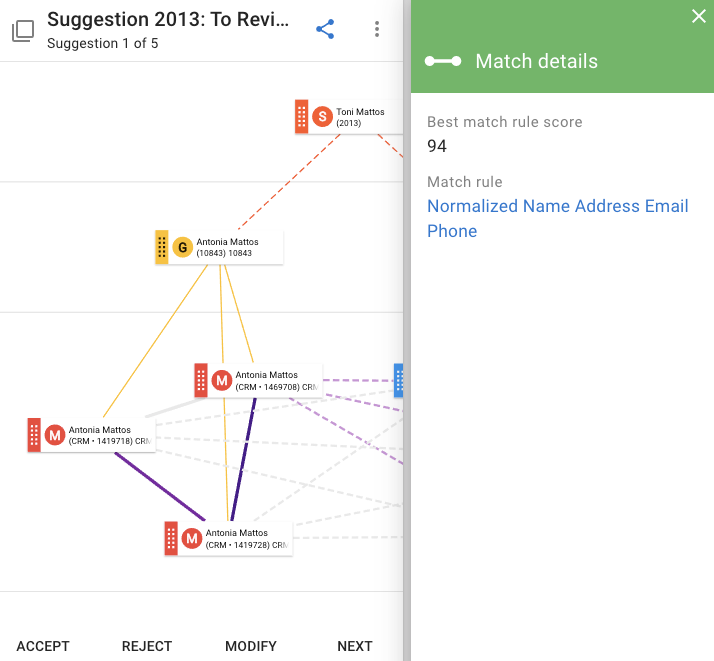This screenshot has width=714, height=661.
Task: Click the Antonia Mattos CRM 1469708 label
Action: pos(276,381)
